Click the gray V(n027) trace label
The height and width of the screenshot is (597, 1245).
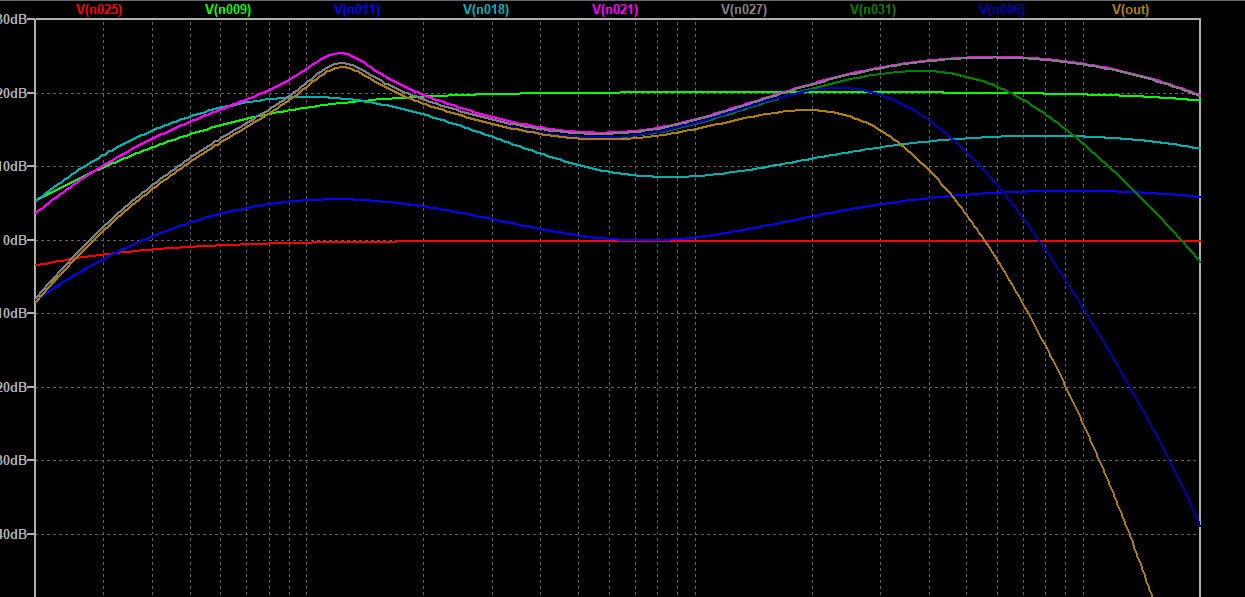coord(744,9)
